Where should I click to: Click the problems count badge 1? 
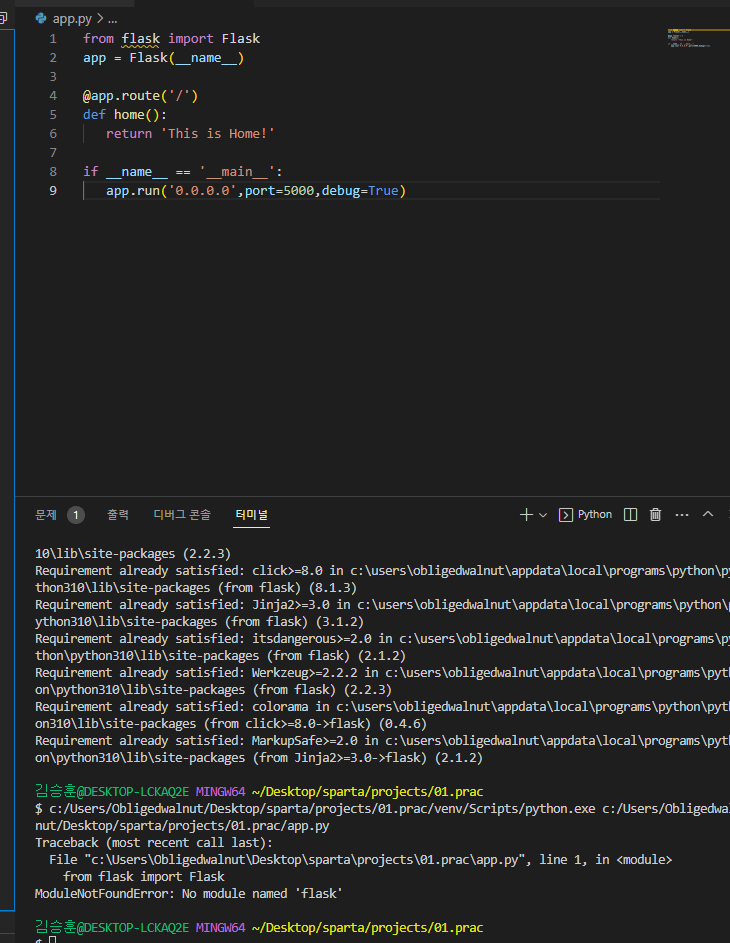click(x=76, y=515)
